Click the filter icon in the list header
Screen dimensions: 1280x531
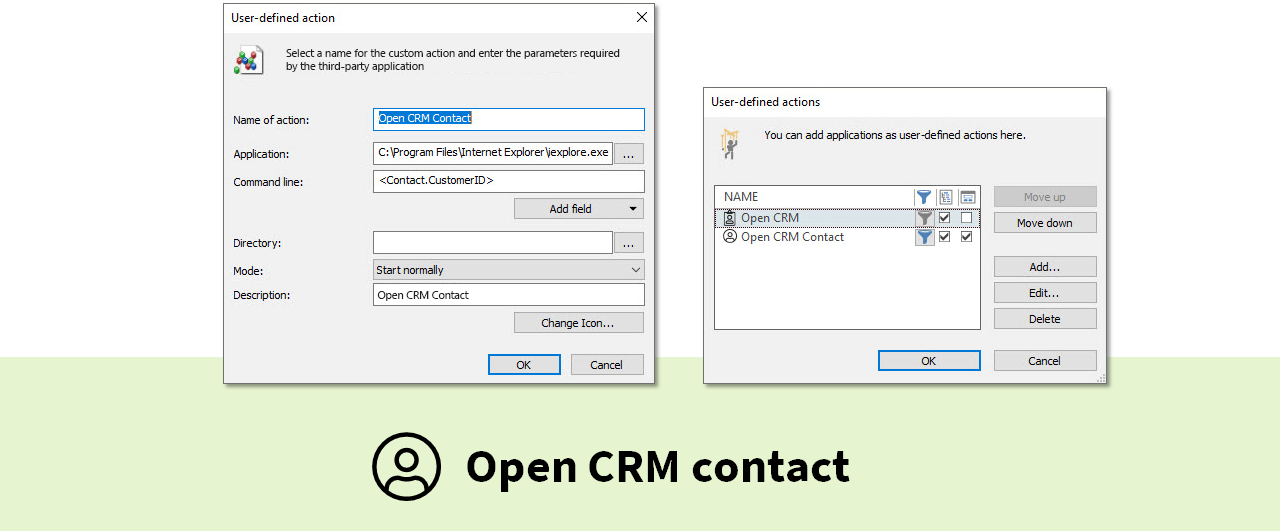coord(924,197)
